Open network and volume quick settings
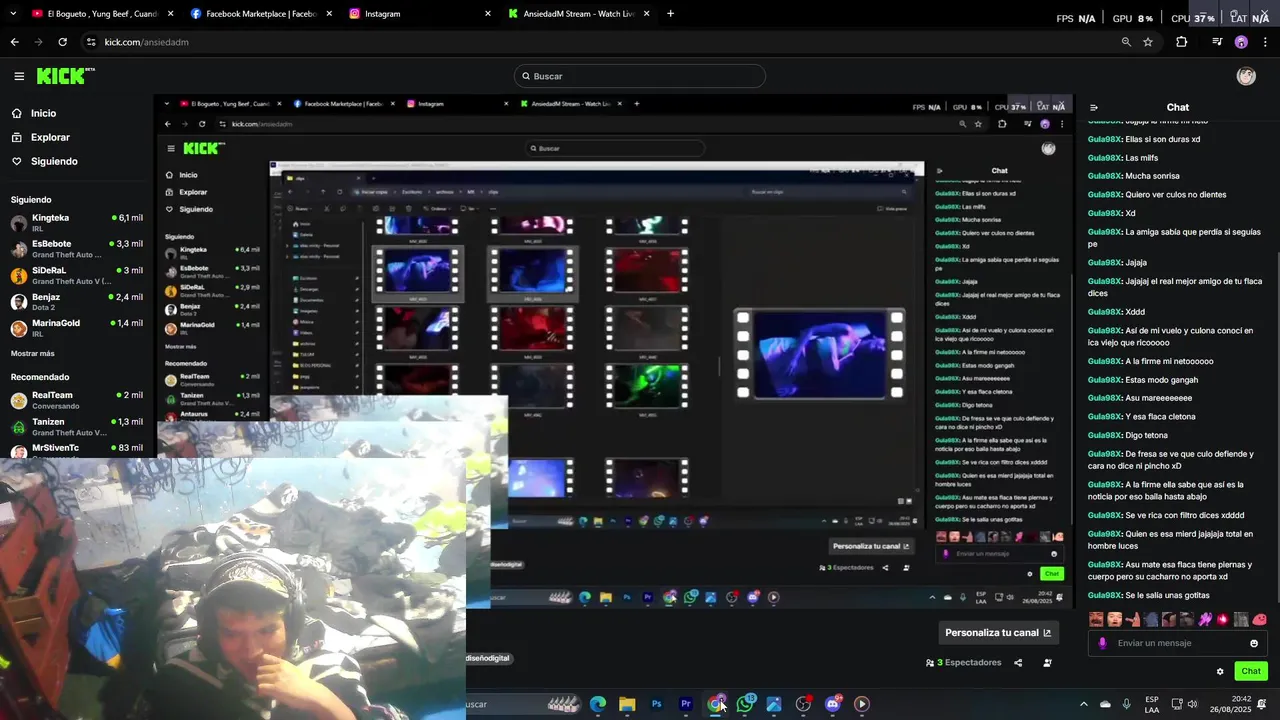 click(1184, 704)
